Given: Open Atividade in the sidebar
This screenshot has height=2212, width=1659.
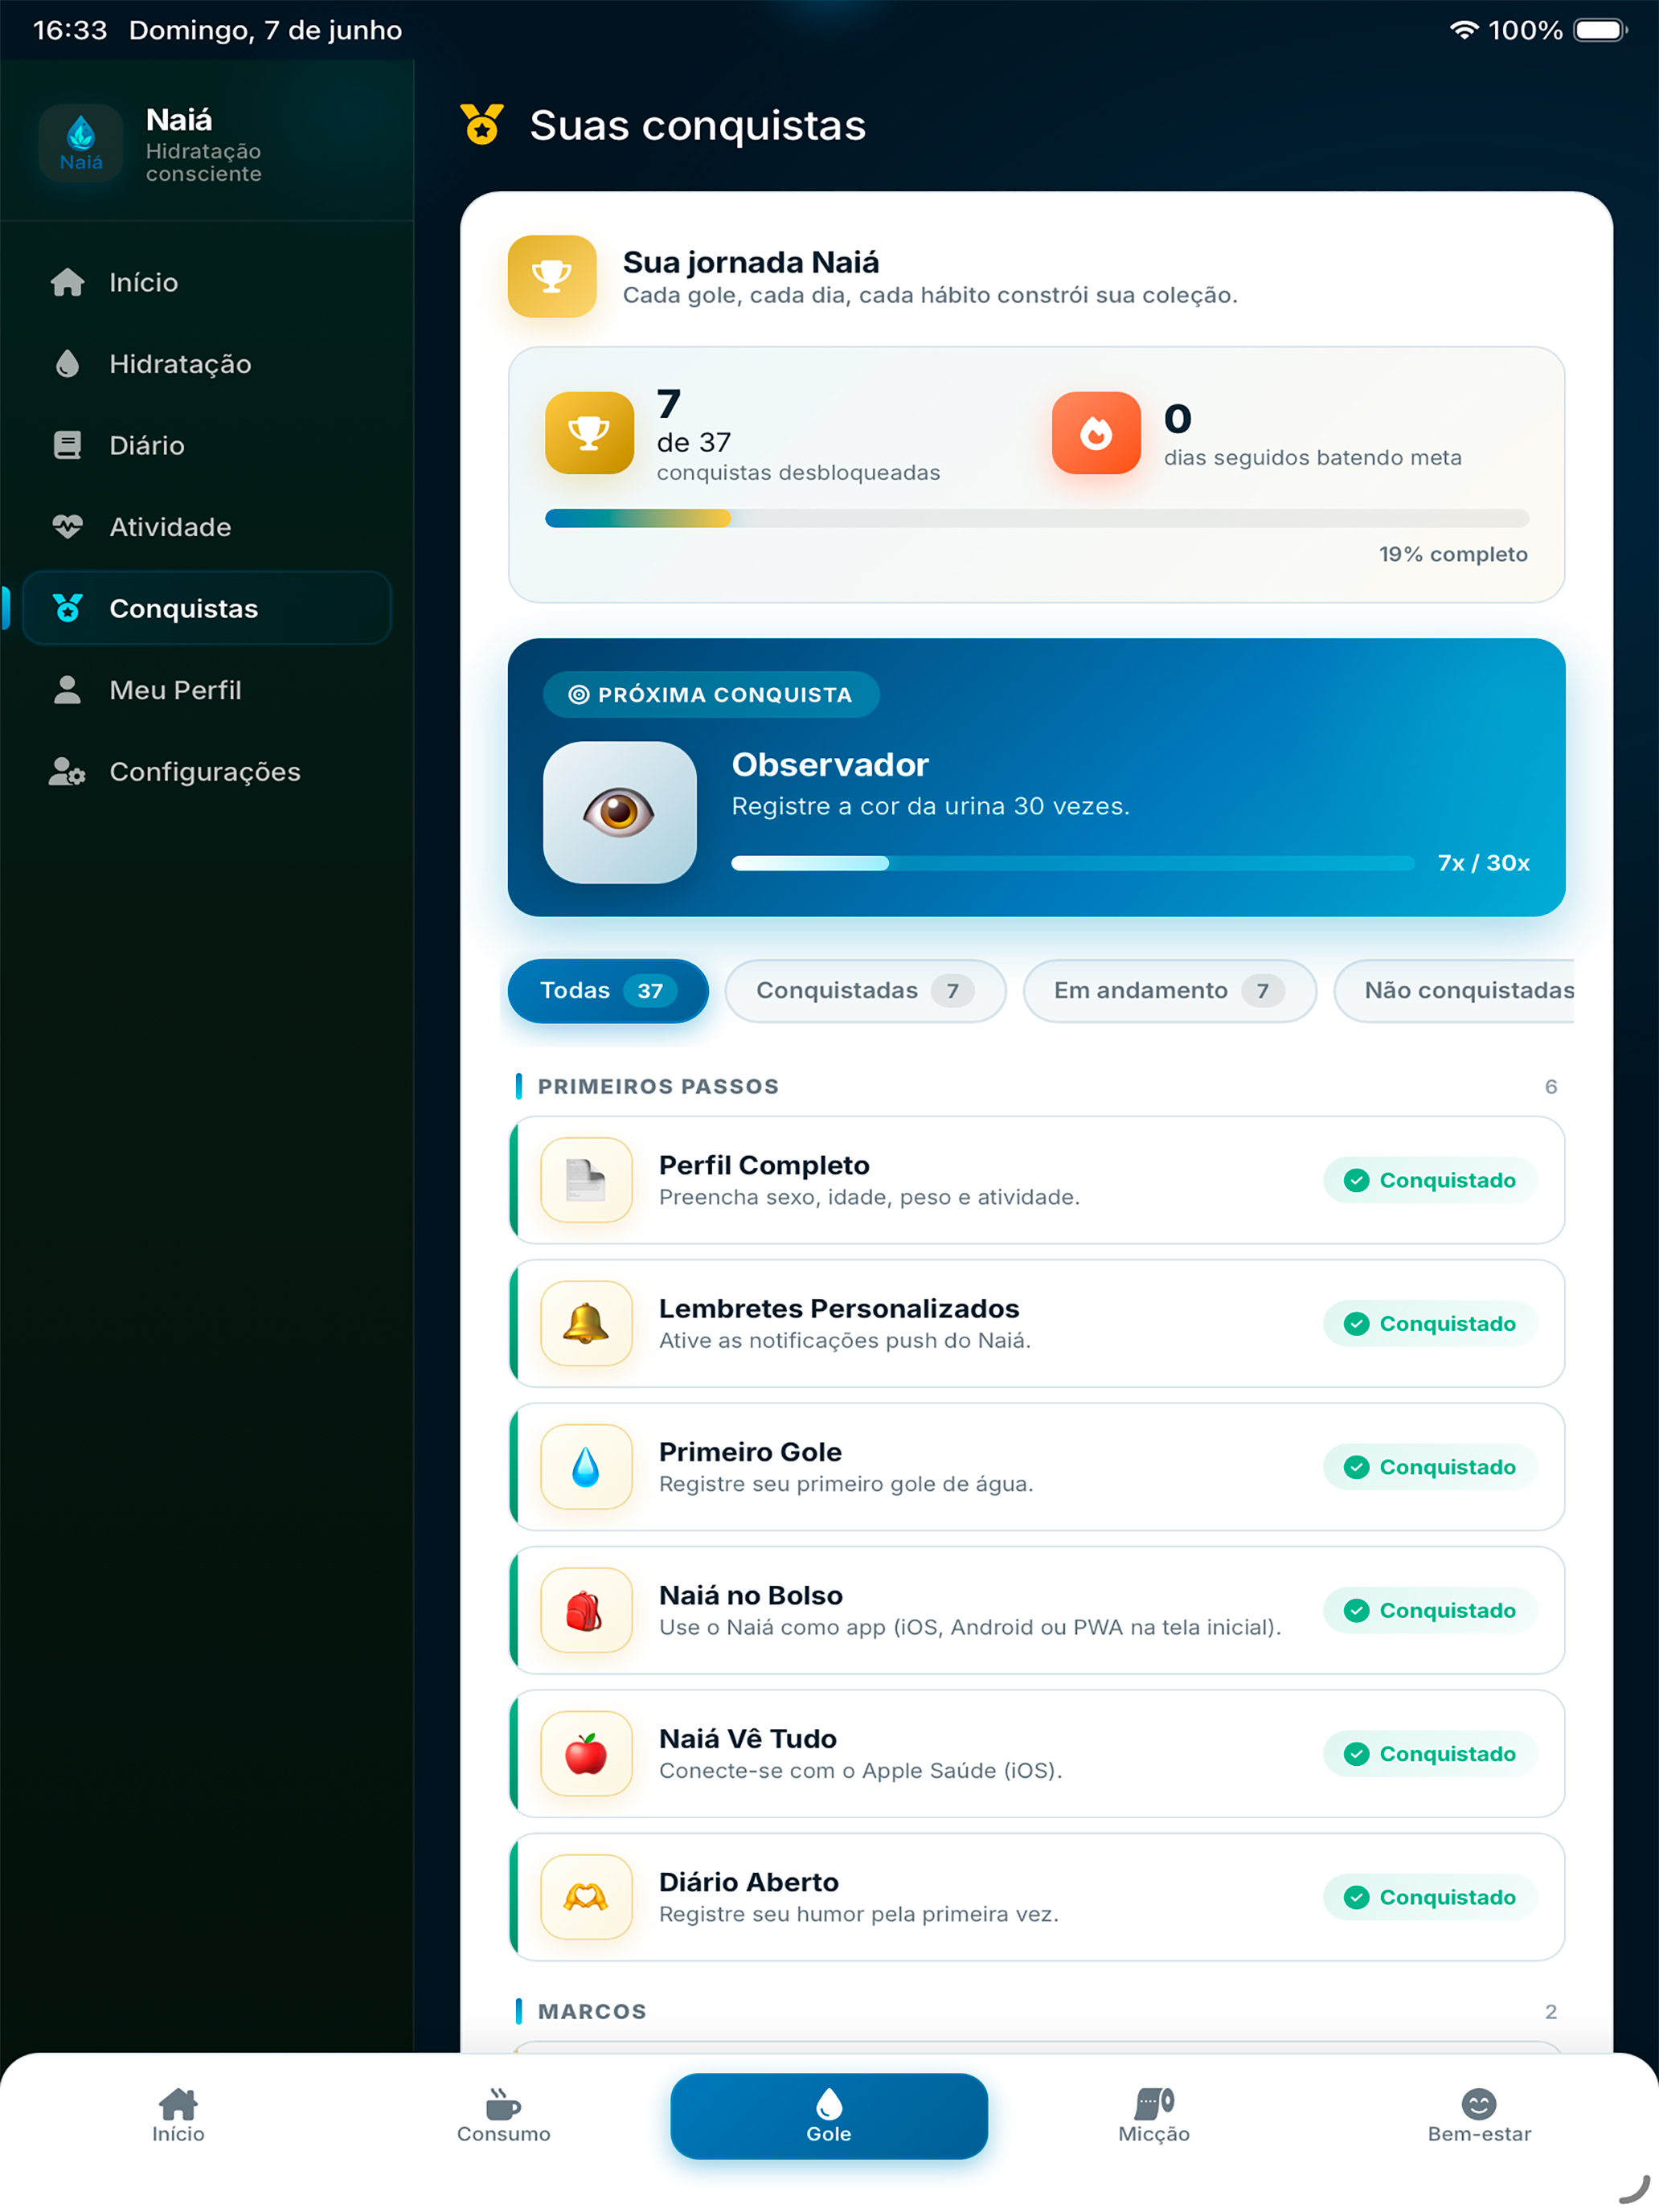Looking at the screenshot, I should pos(207,527).
